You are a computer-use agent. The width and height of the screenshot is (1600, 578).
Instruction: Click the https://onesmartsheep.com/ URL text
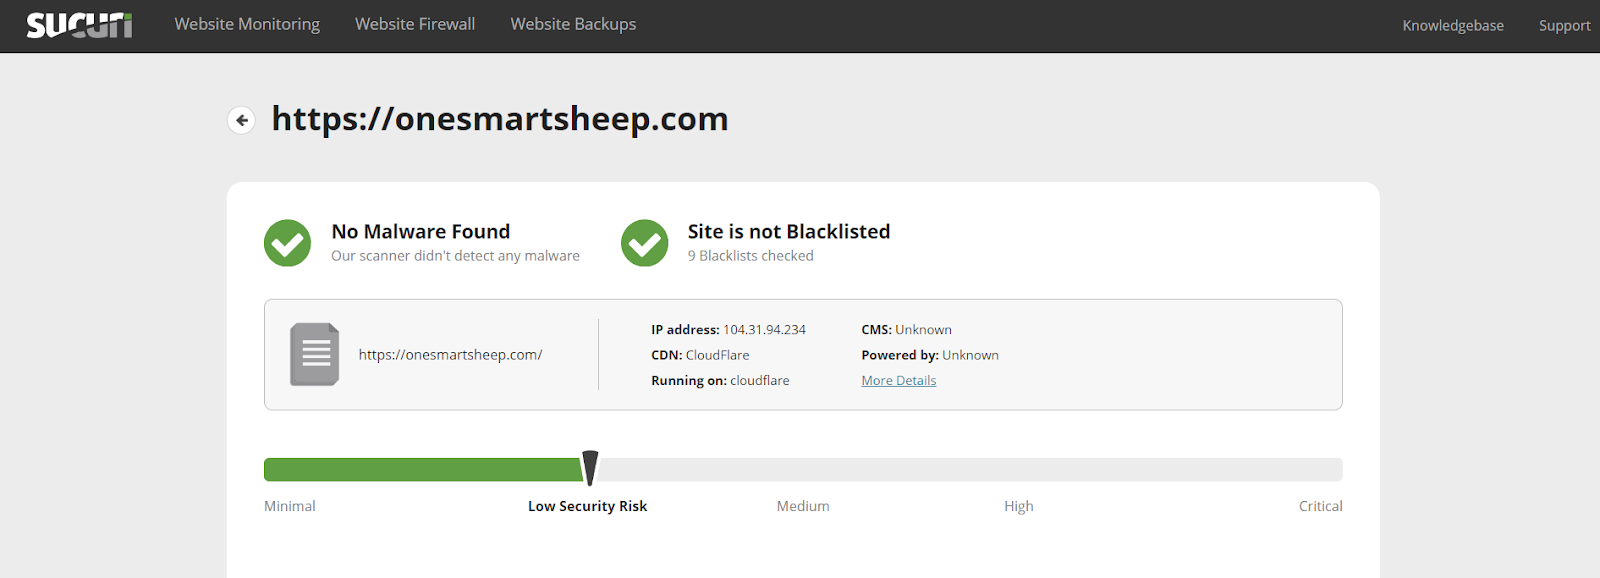click(450, 354)
